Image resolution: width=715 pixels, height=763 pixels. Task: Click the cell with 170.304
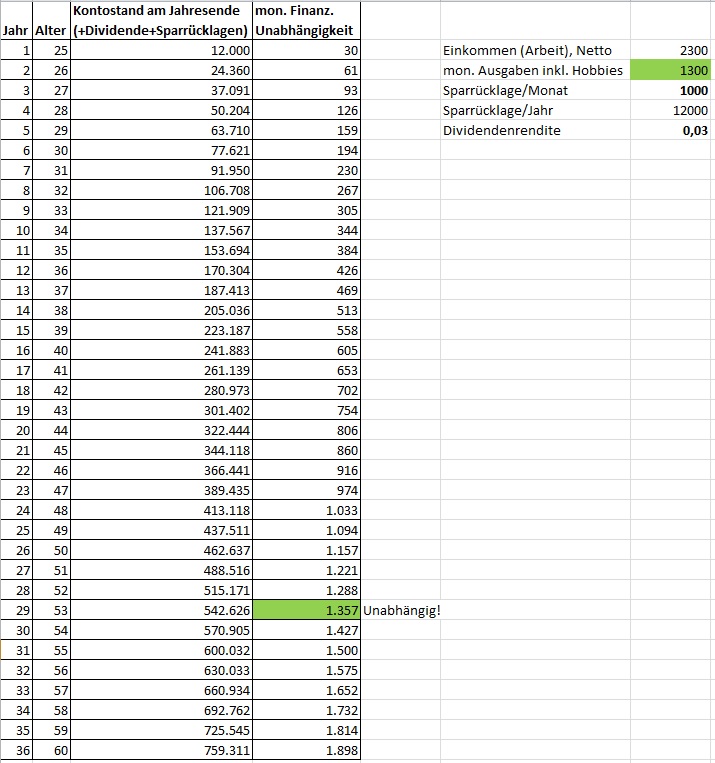(161, 270)
